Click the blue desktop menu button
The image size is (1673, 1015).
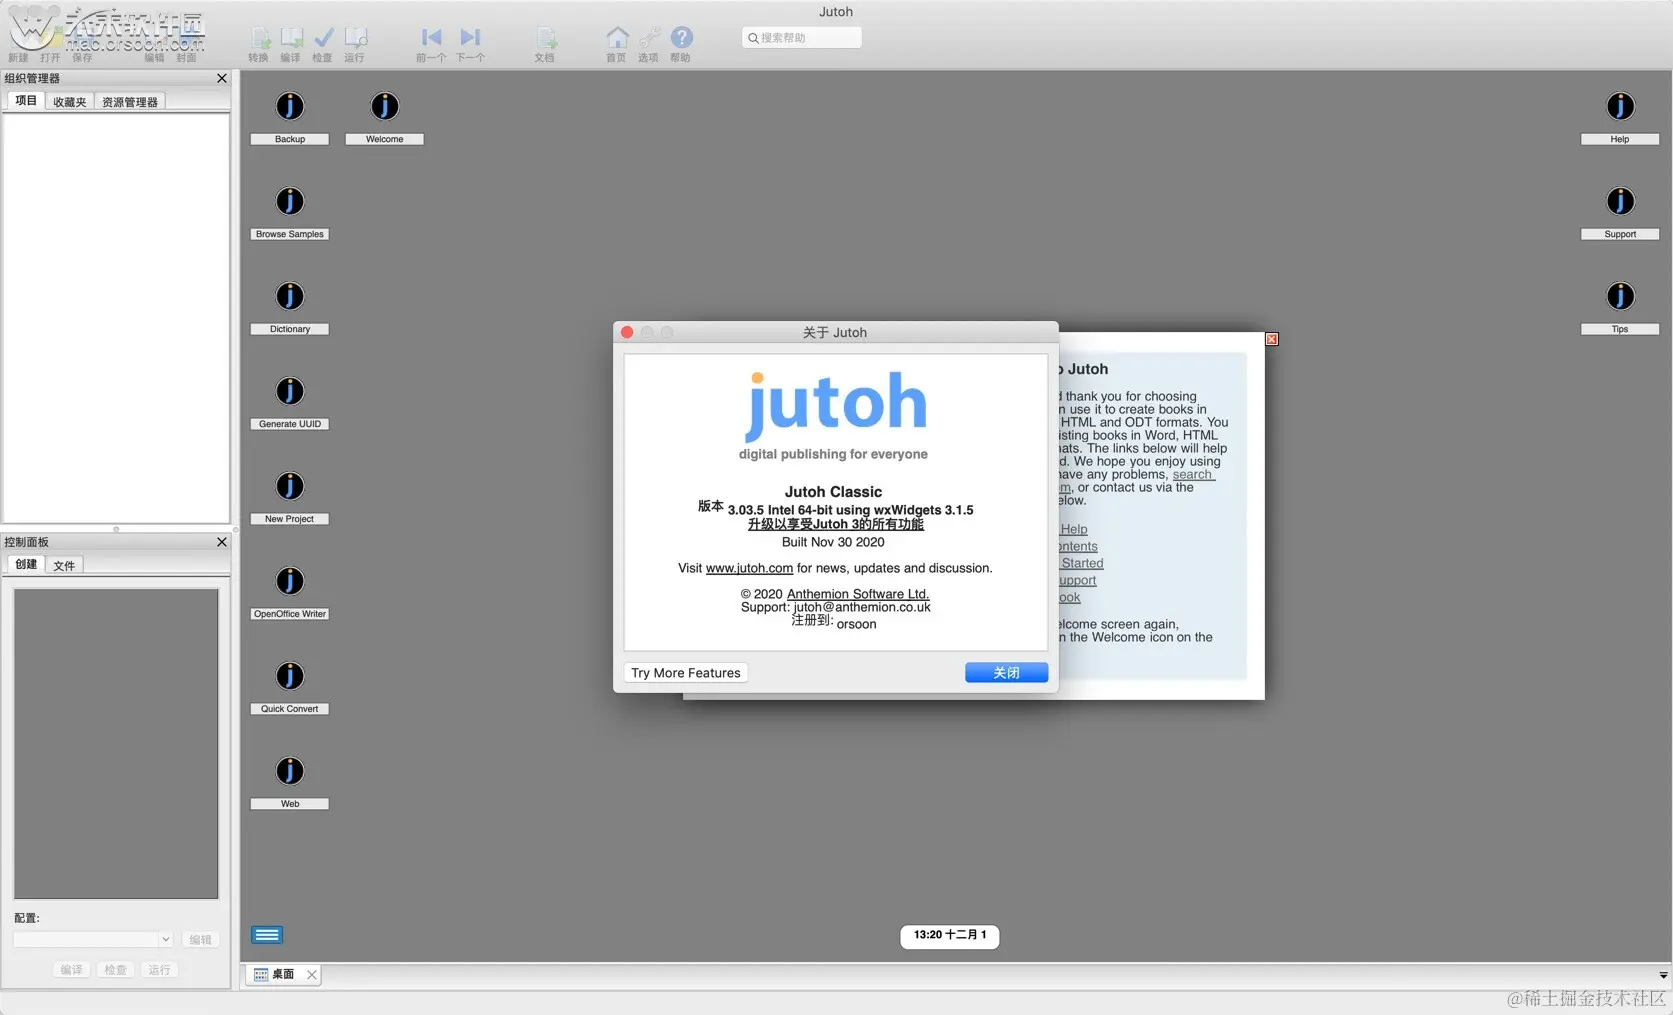pyautogui.click(x=267, y=935)
